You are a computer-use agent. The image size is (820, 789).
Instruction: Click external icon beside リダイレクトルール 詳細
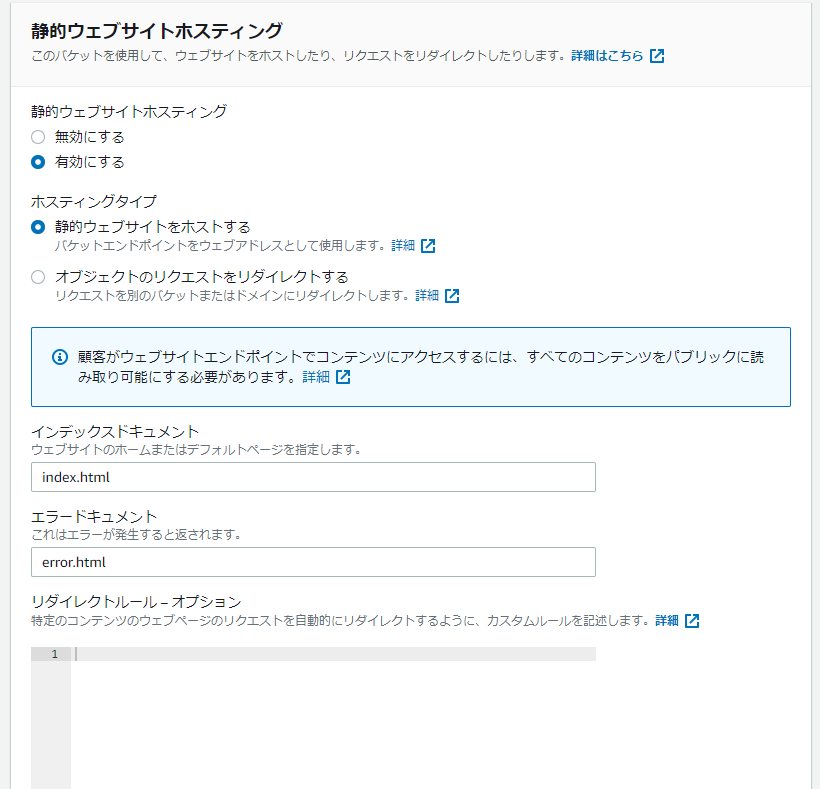point(692,621)
